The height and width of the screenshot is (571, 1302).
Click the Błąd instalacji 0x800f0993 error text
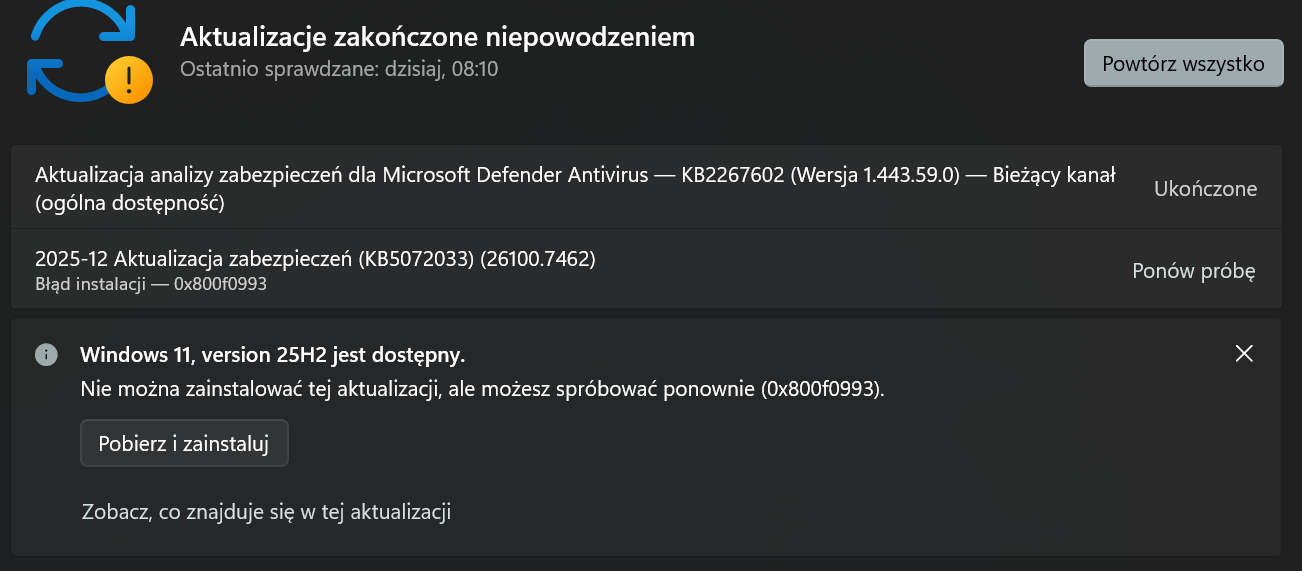pyautogui.click(x=151, y=283)
